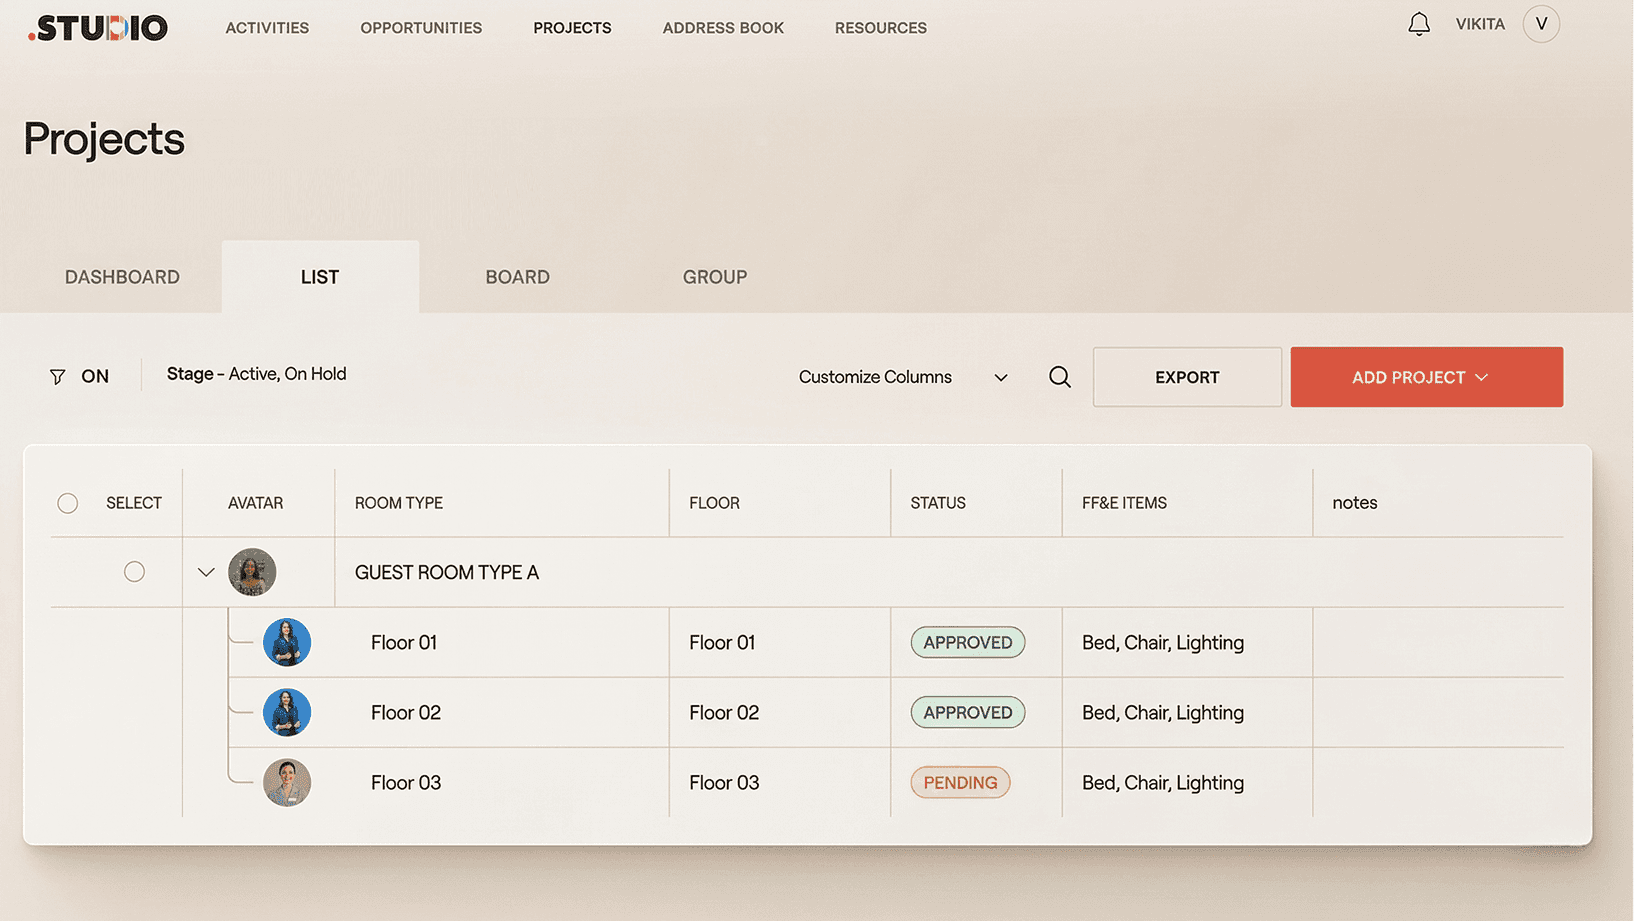Screen dimensions: 1634x921
Task: Toggle the filter ON control
Action: (96, 376)
